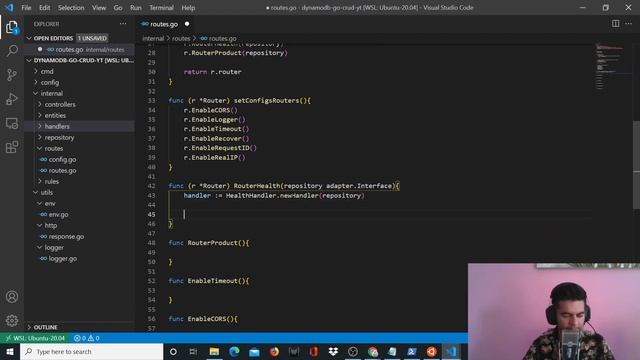Viewport: 640px width, 360px height.
Task: Click the Type here to search box
Action: point(91,351)
